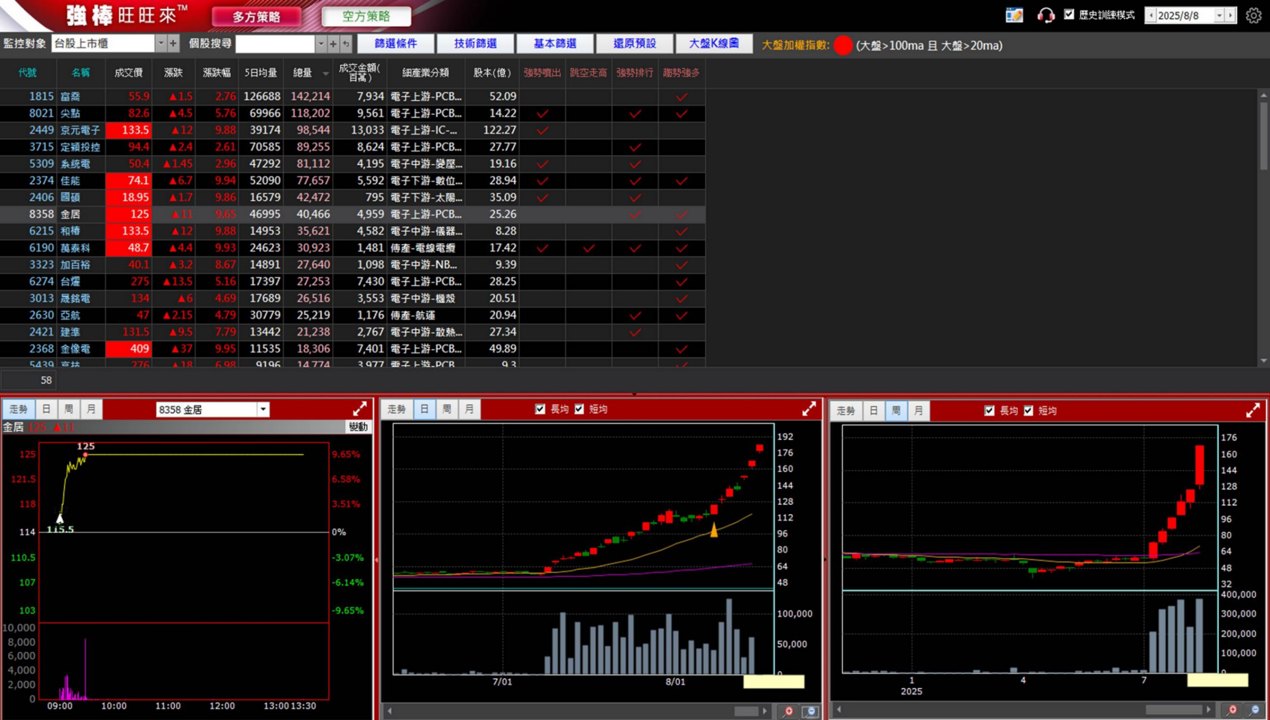Click the sort arrow on 總量 column header
This screenshot has height=720, width=1270.
(326, 73)
